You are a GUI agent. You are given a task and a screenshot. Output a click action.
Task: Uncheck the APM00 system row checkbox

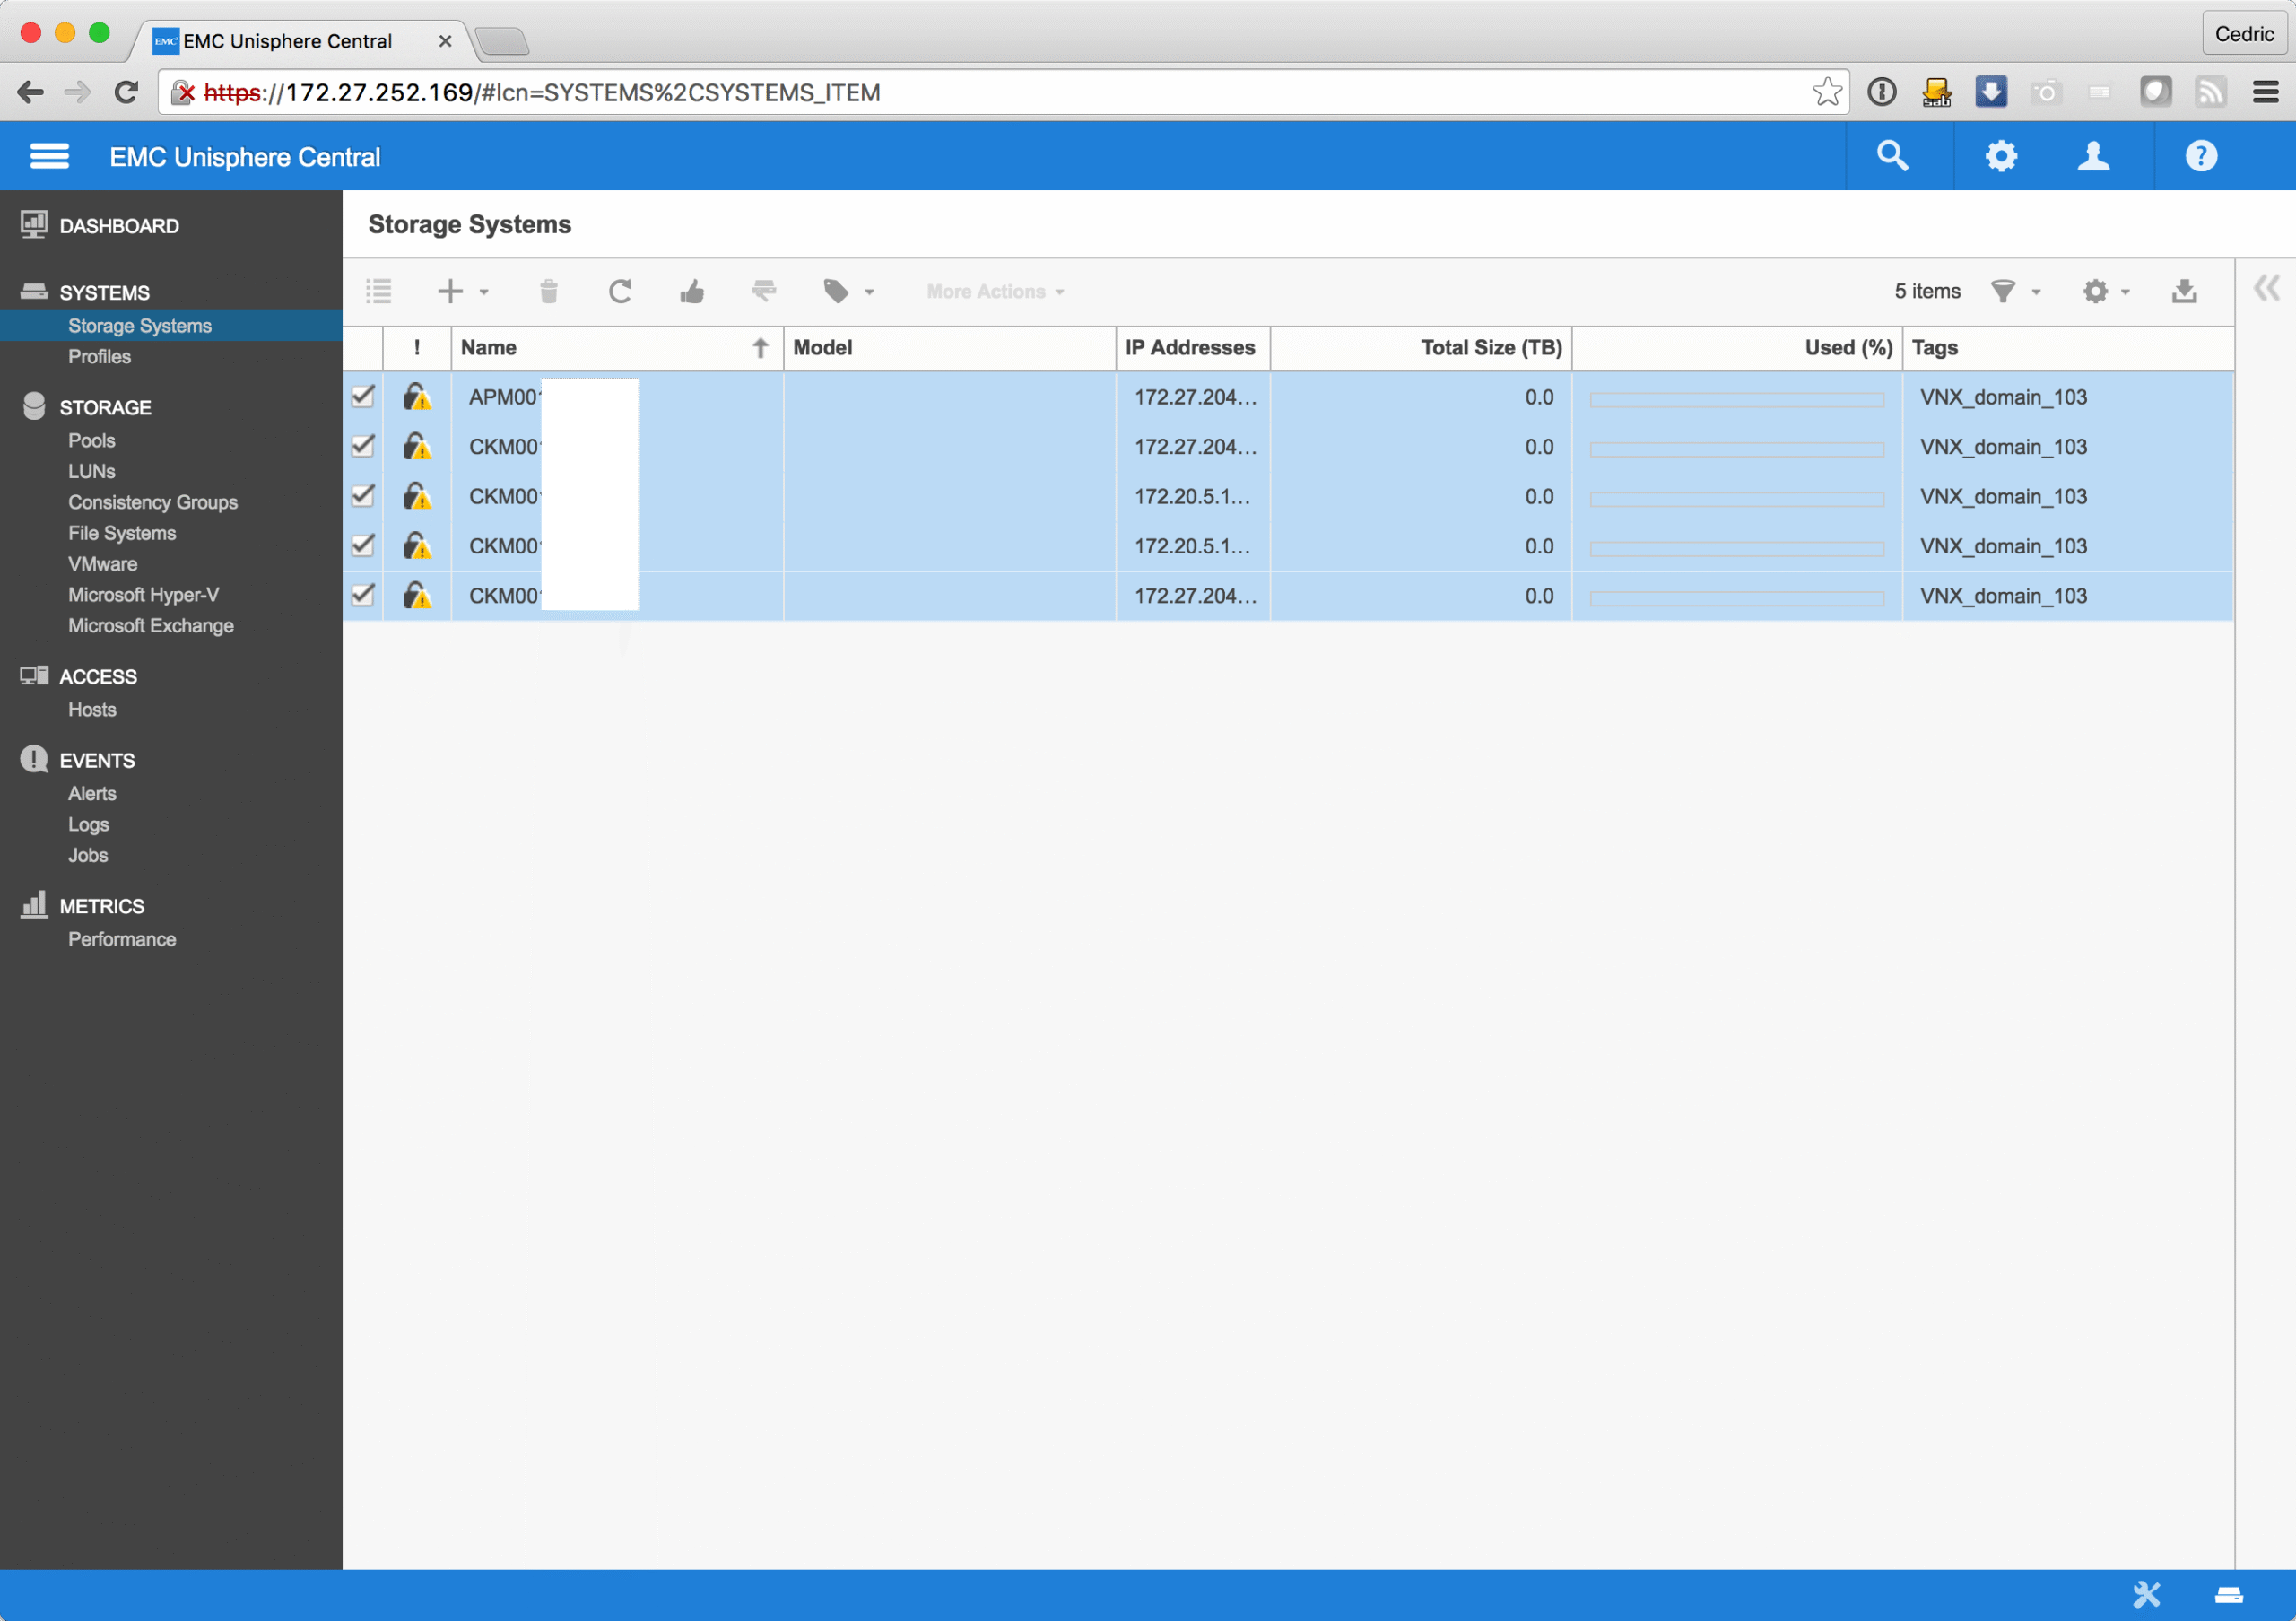[363, 396]
